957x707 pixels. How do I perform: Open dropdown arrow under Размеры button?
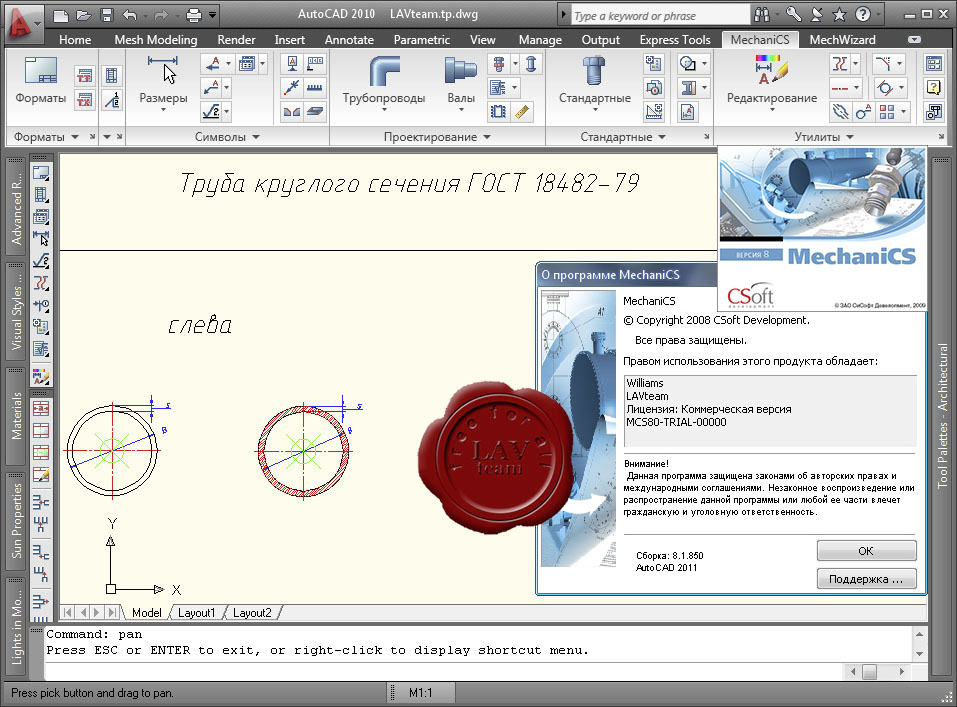click(x=163, y=110)
